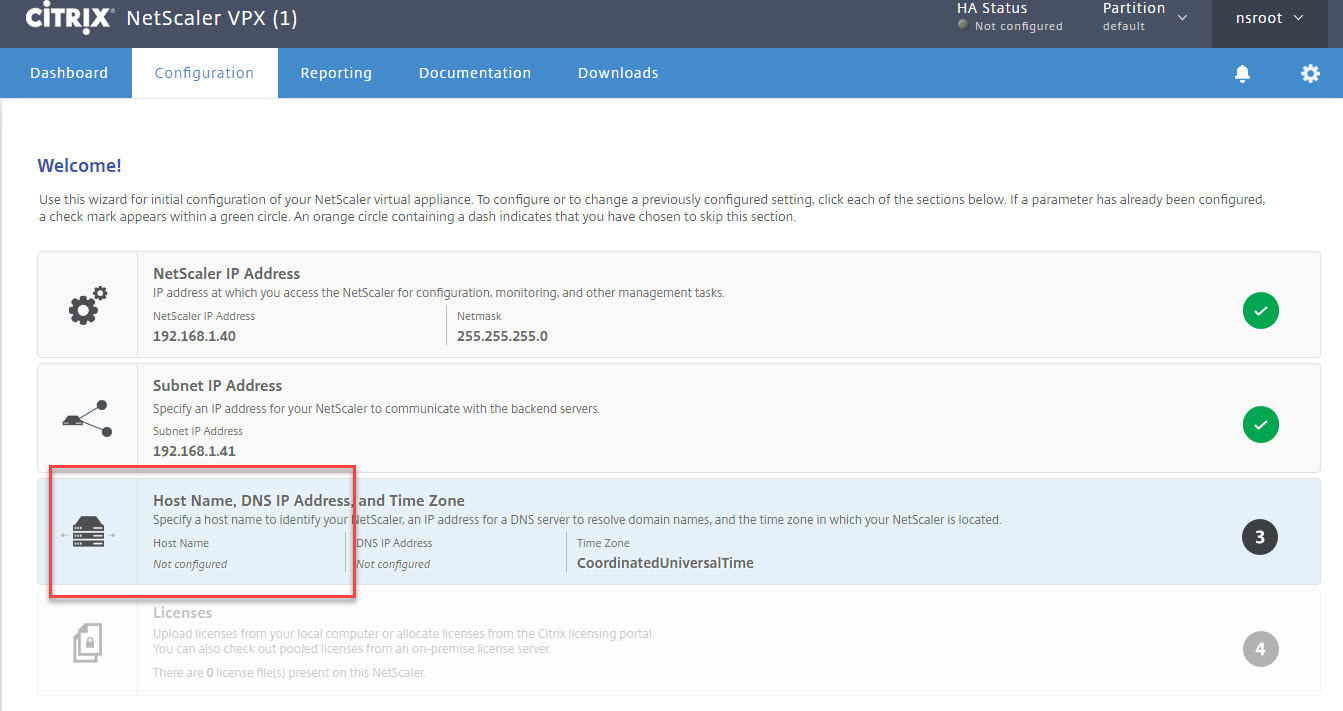The height and width of the screenshot is (711, 1343).
Task: Go to the Documentation tab
Action: point(475,73)
